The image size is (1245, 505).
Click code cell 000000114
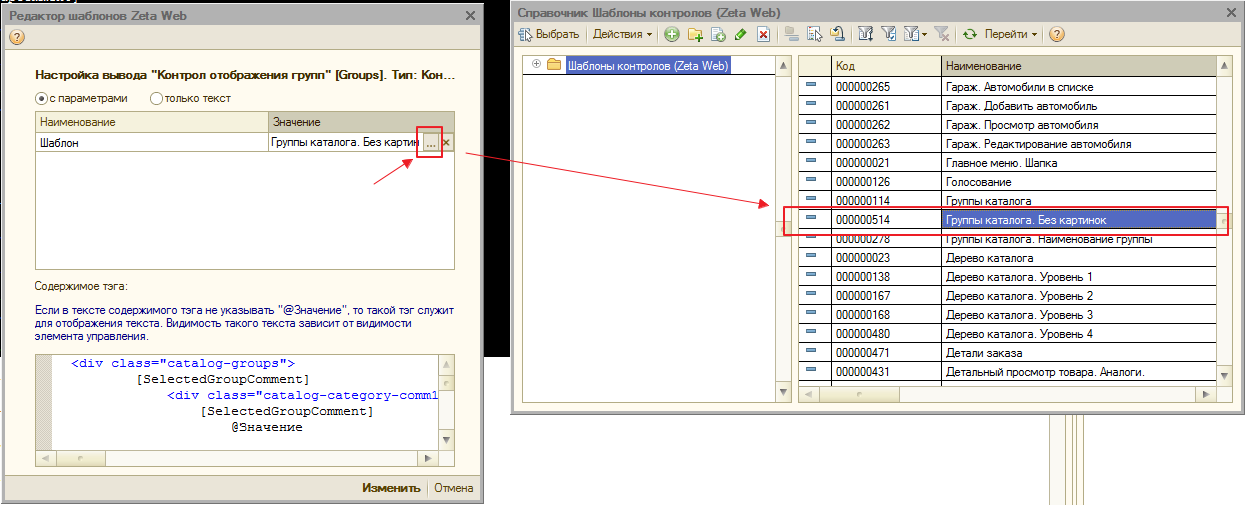[886, 201]
